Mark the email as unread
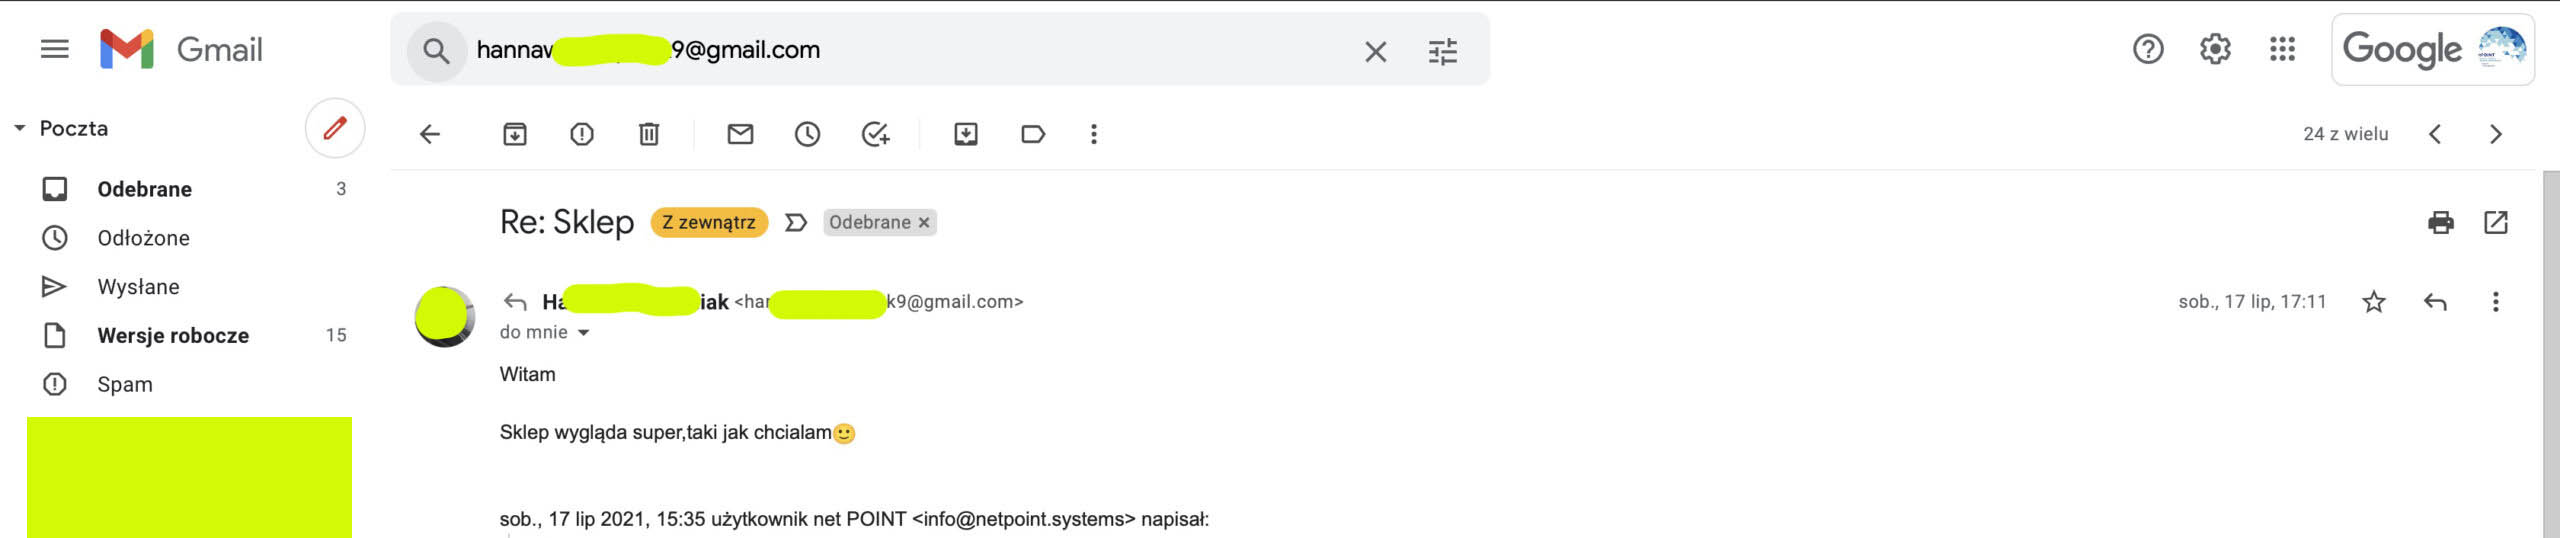The image size is (2560, 538). [740, 134]
